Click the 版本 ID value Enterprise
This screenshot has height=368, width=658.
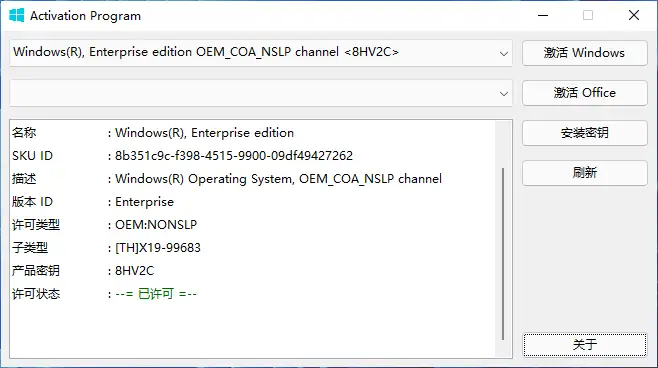coord(144,202)
